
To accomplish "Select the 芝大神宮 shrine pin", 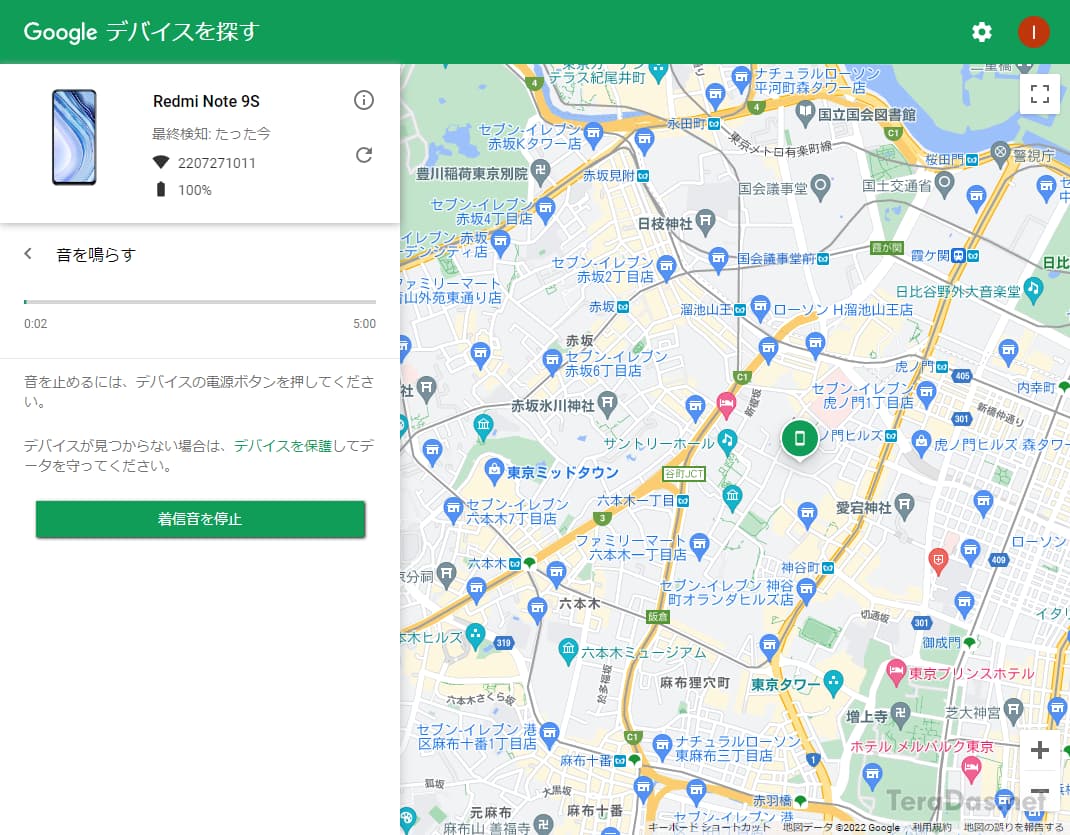I will pyautogui.click(x=1013, y=710).
